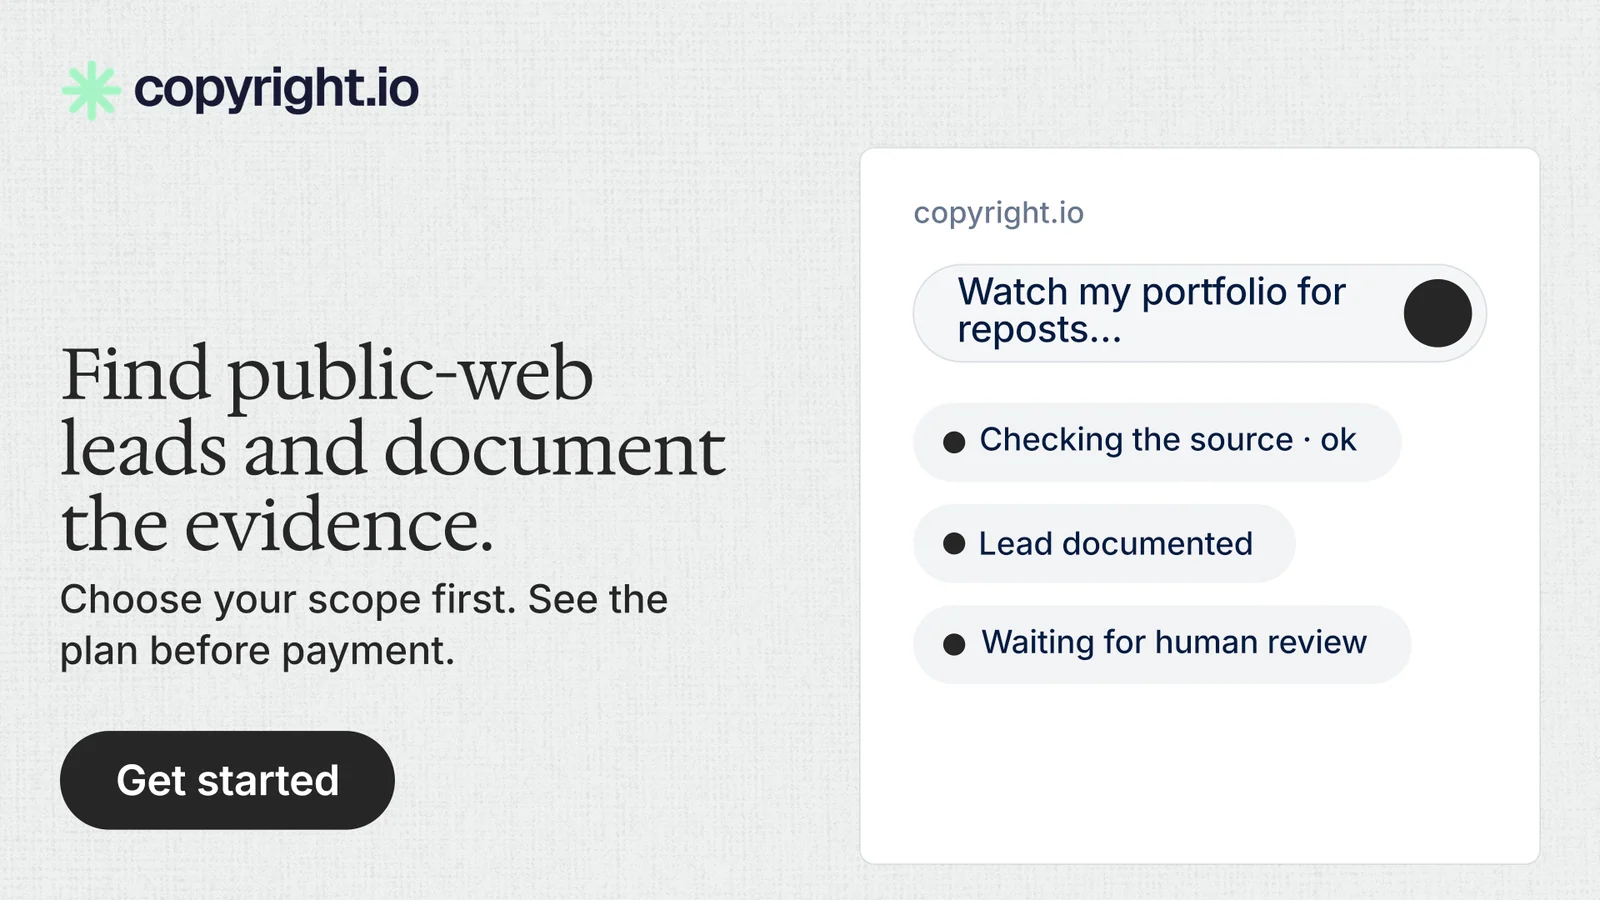Screen dimensions: 1600x900
Task: Click the dark round send button
Action: pyautogui.click(x=1437, y=313)
